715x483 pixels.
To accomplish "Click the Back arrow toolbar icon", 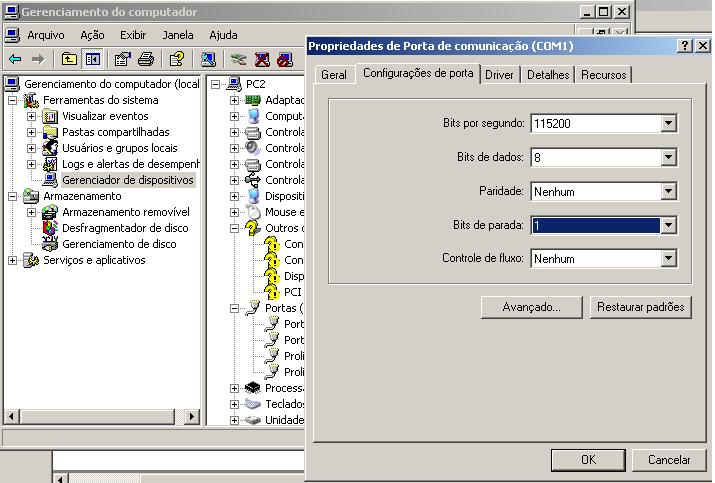I will click(x=16, y=59).
